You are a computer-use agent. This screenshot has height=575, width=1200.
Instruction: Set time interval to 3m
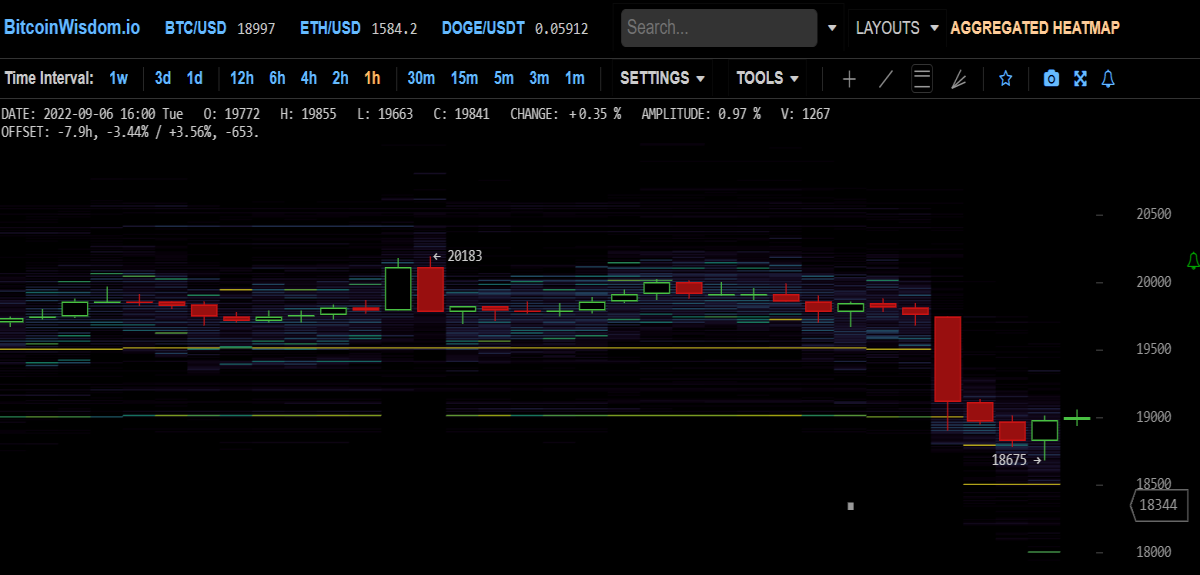coord(539,78)
